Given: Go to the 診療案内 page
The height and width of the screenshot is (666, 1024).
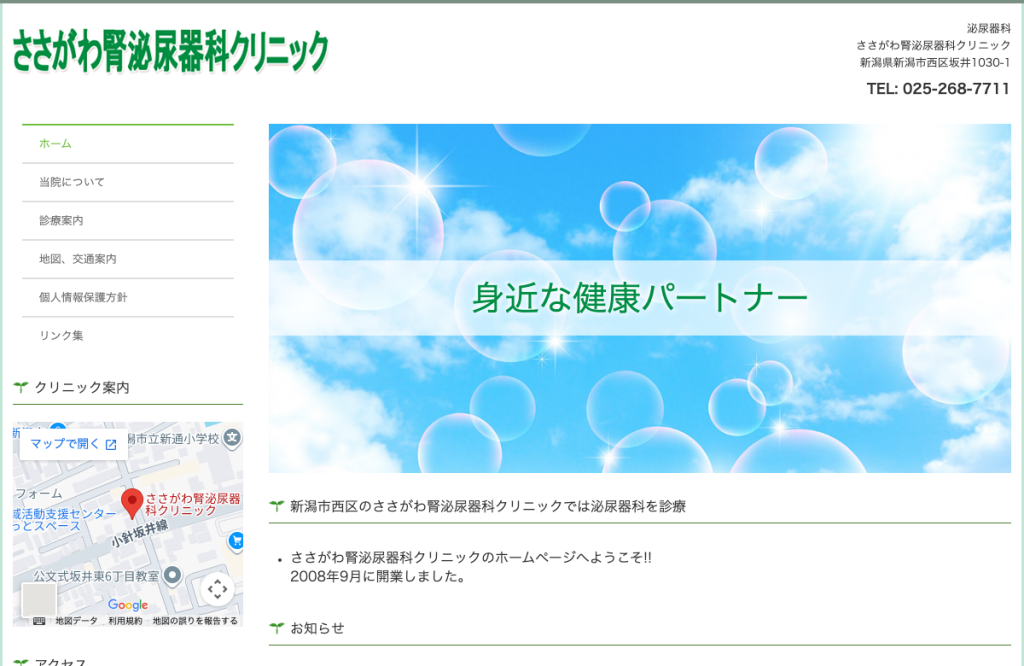Looking at the screenshot, I should tap(128, 221).
